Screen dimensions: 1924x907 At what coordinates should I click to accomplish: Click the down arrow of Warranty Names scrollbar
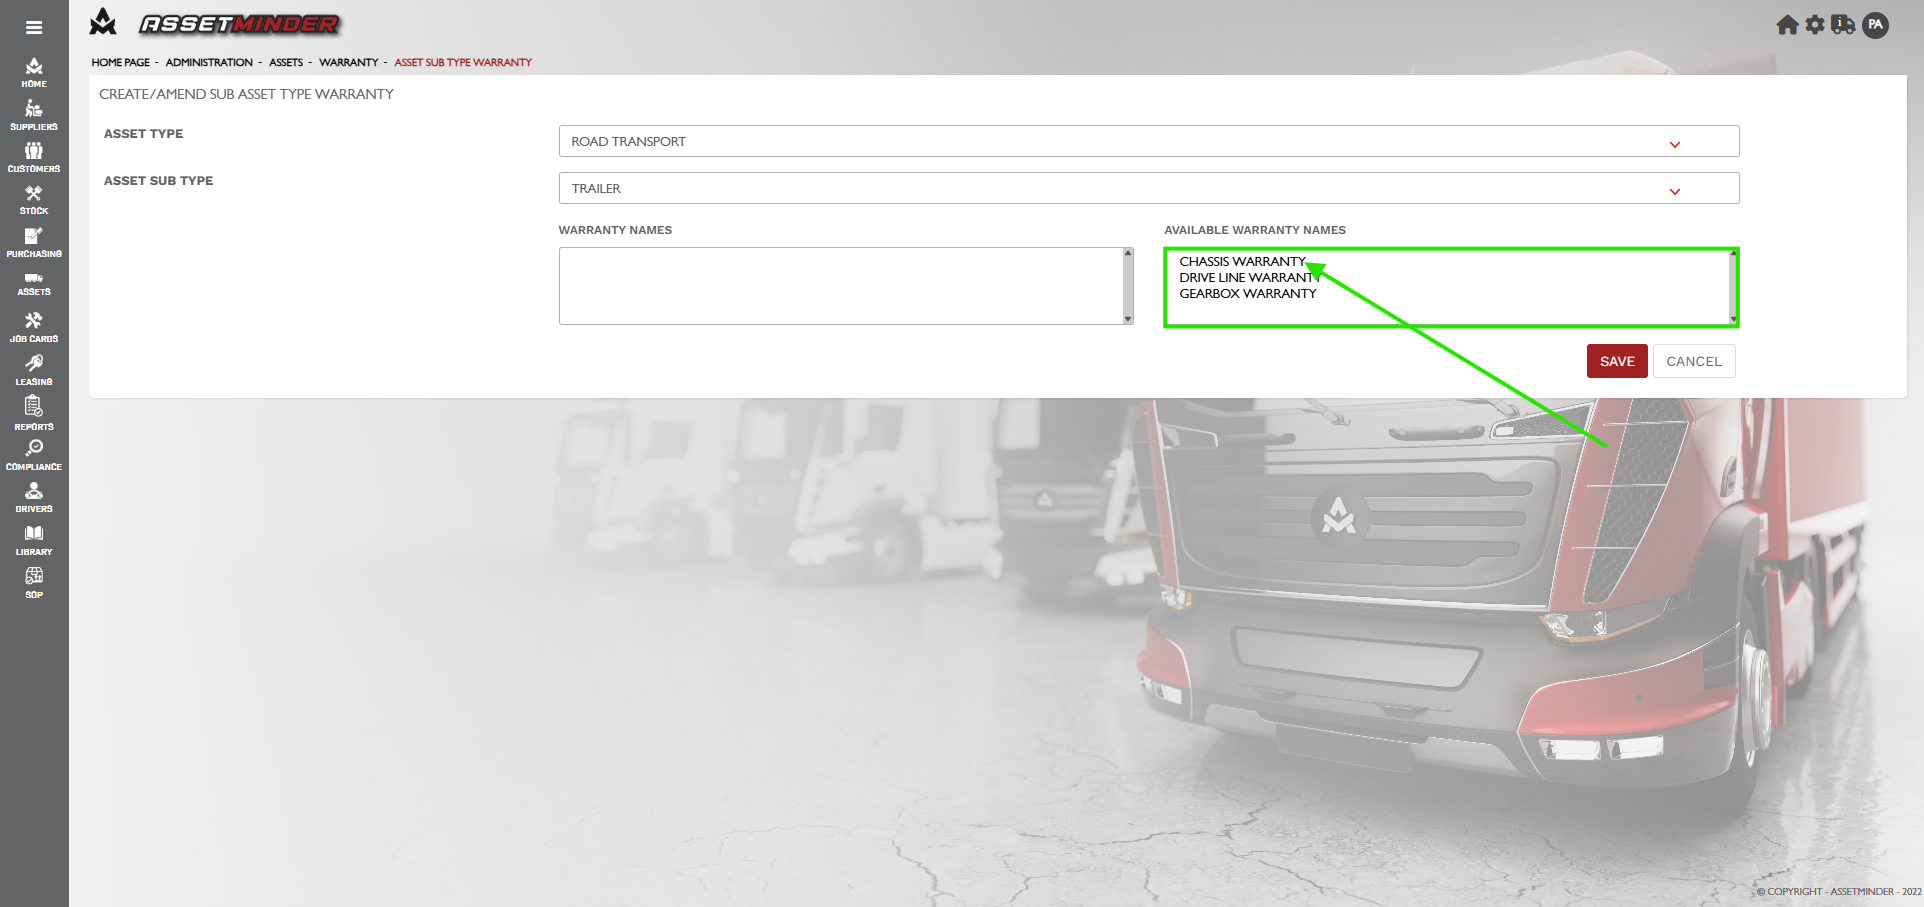(x=1128, y=319)
